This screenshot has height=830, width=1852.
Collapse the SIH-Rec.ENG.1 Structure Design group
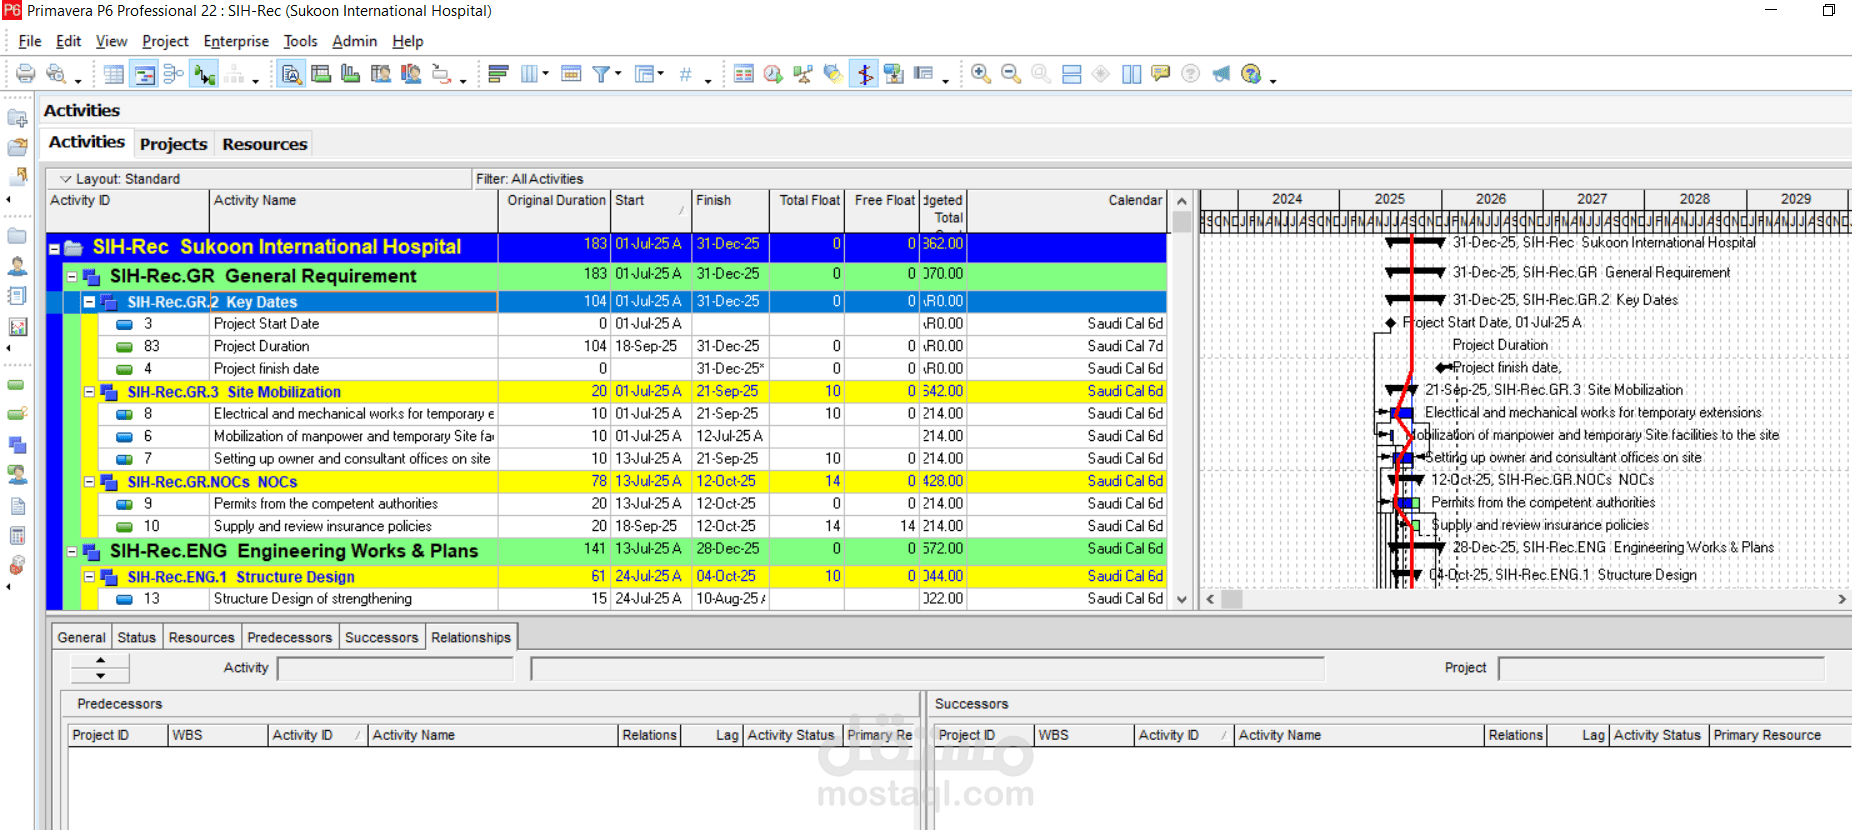(x=89, y=577)
